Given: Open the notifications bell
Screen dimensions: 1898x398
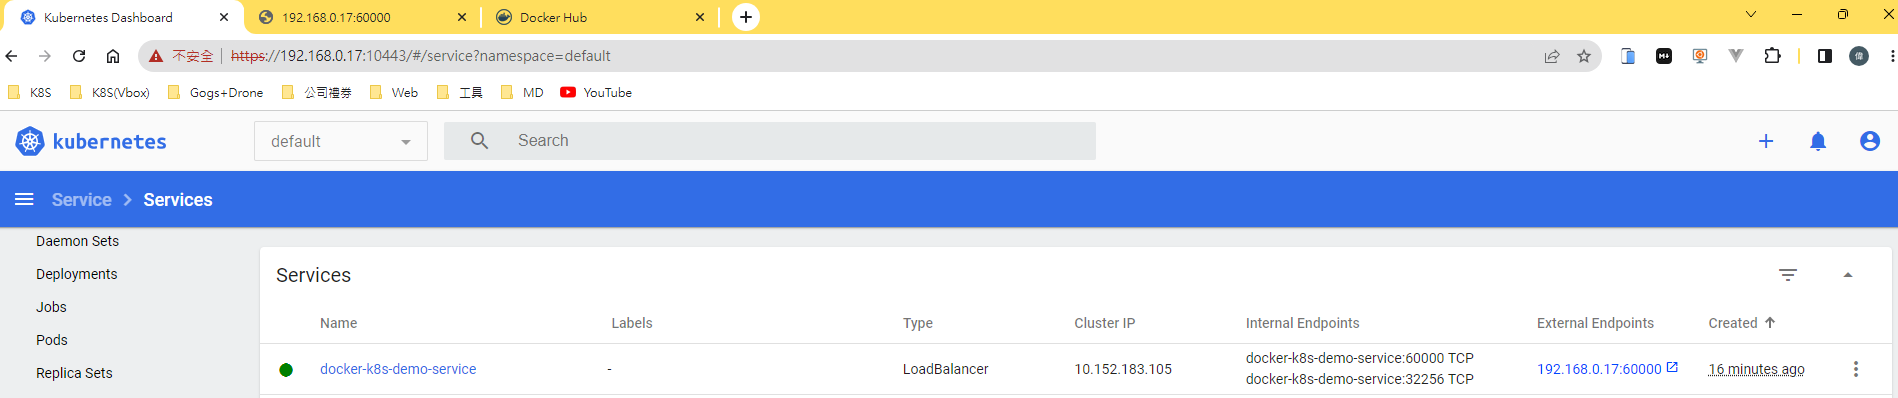Looking at the screenshot, I should pos(1818,141).
